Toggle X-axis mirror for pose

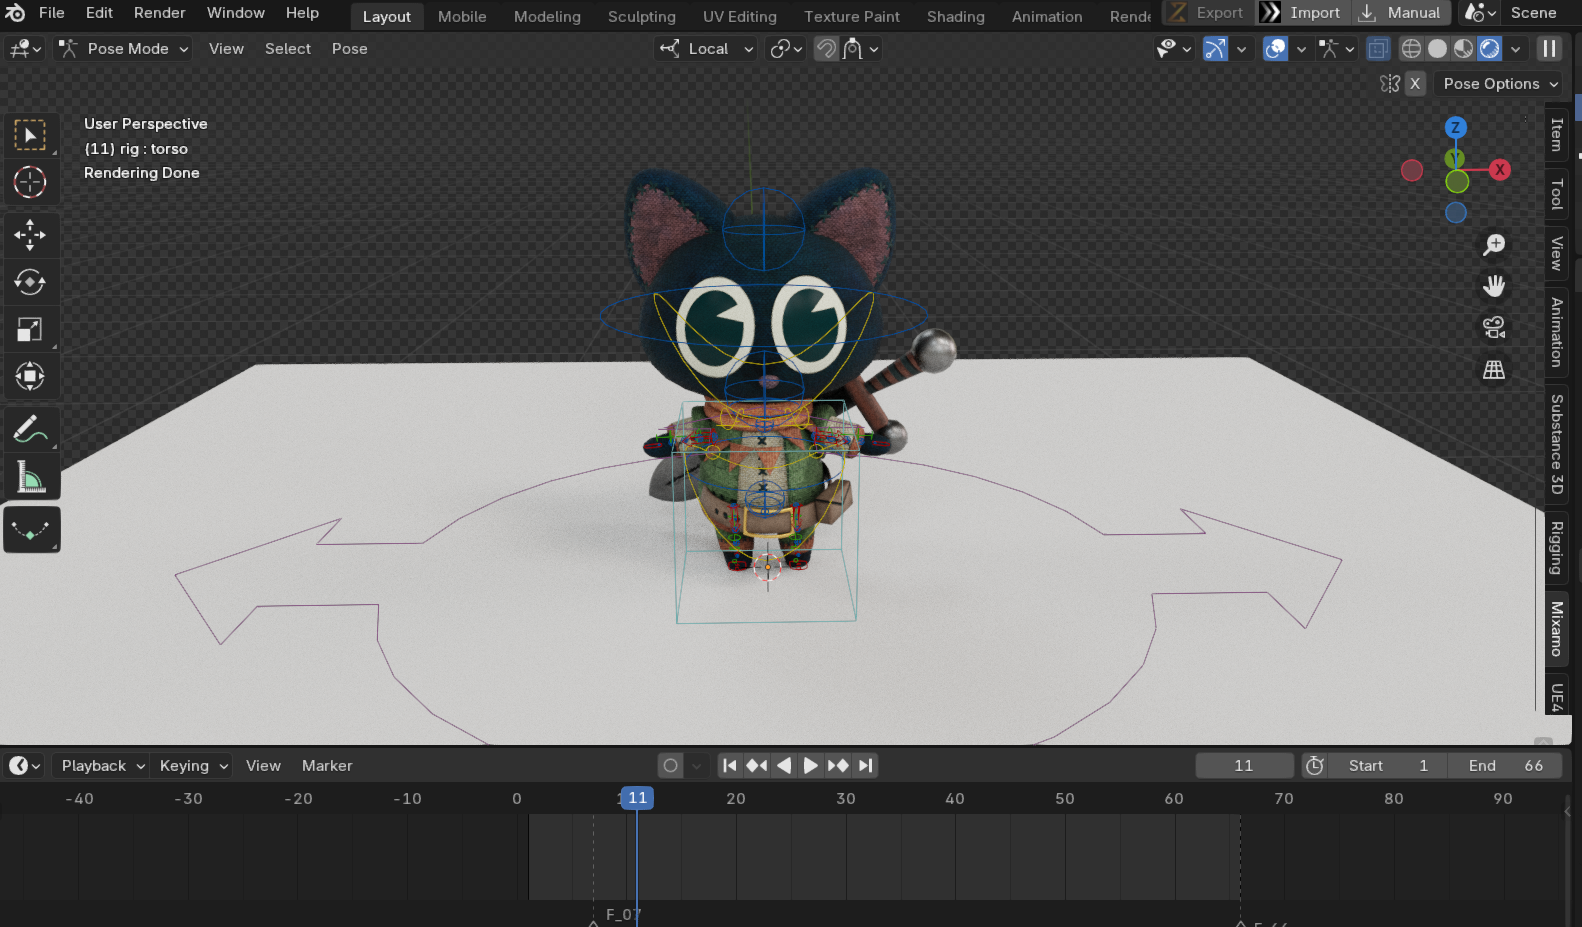(1414, 84)
